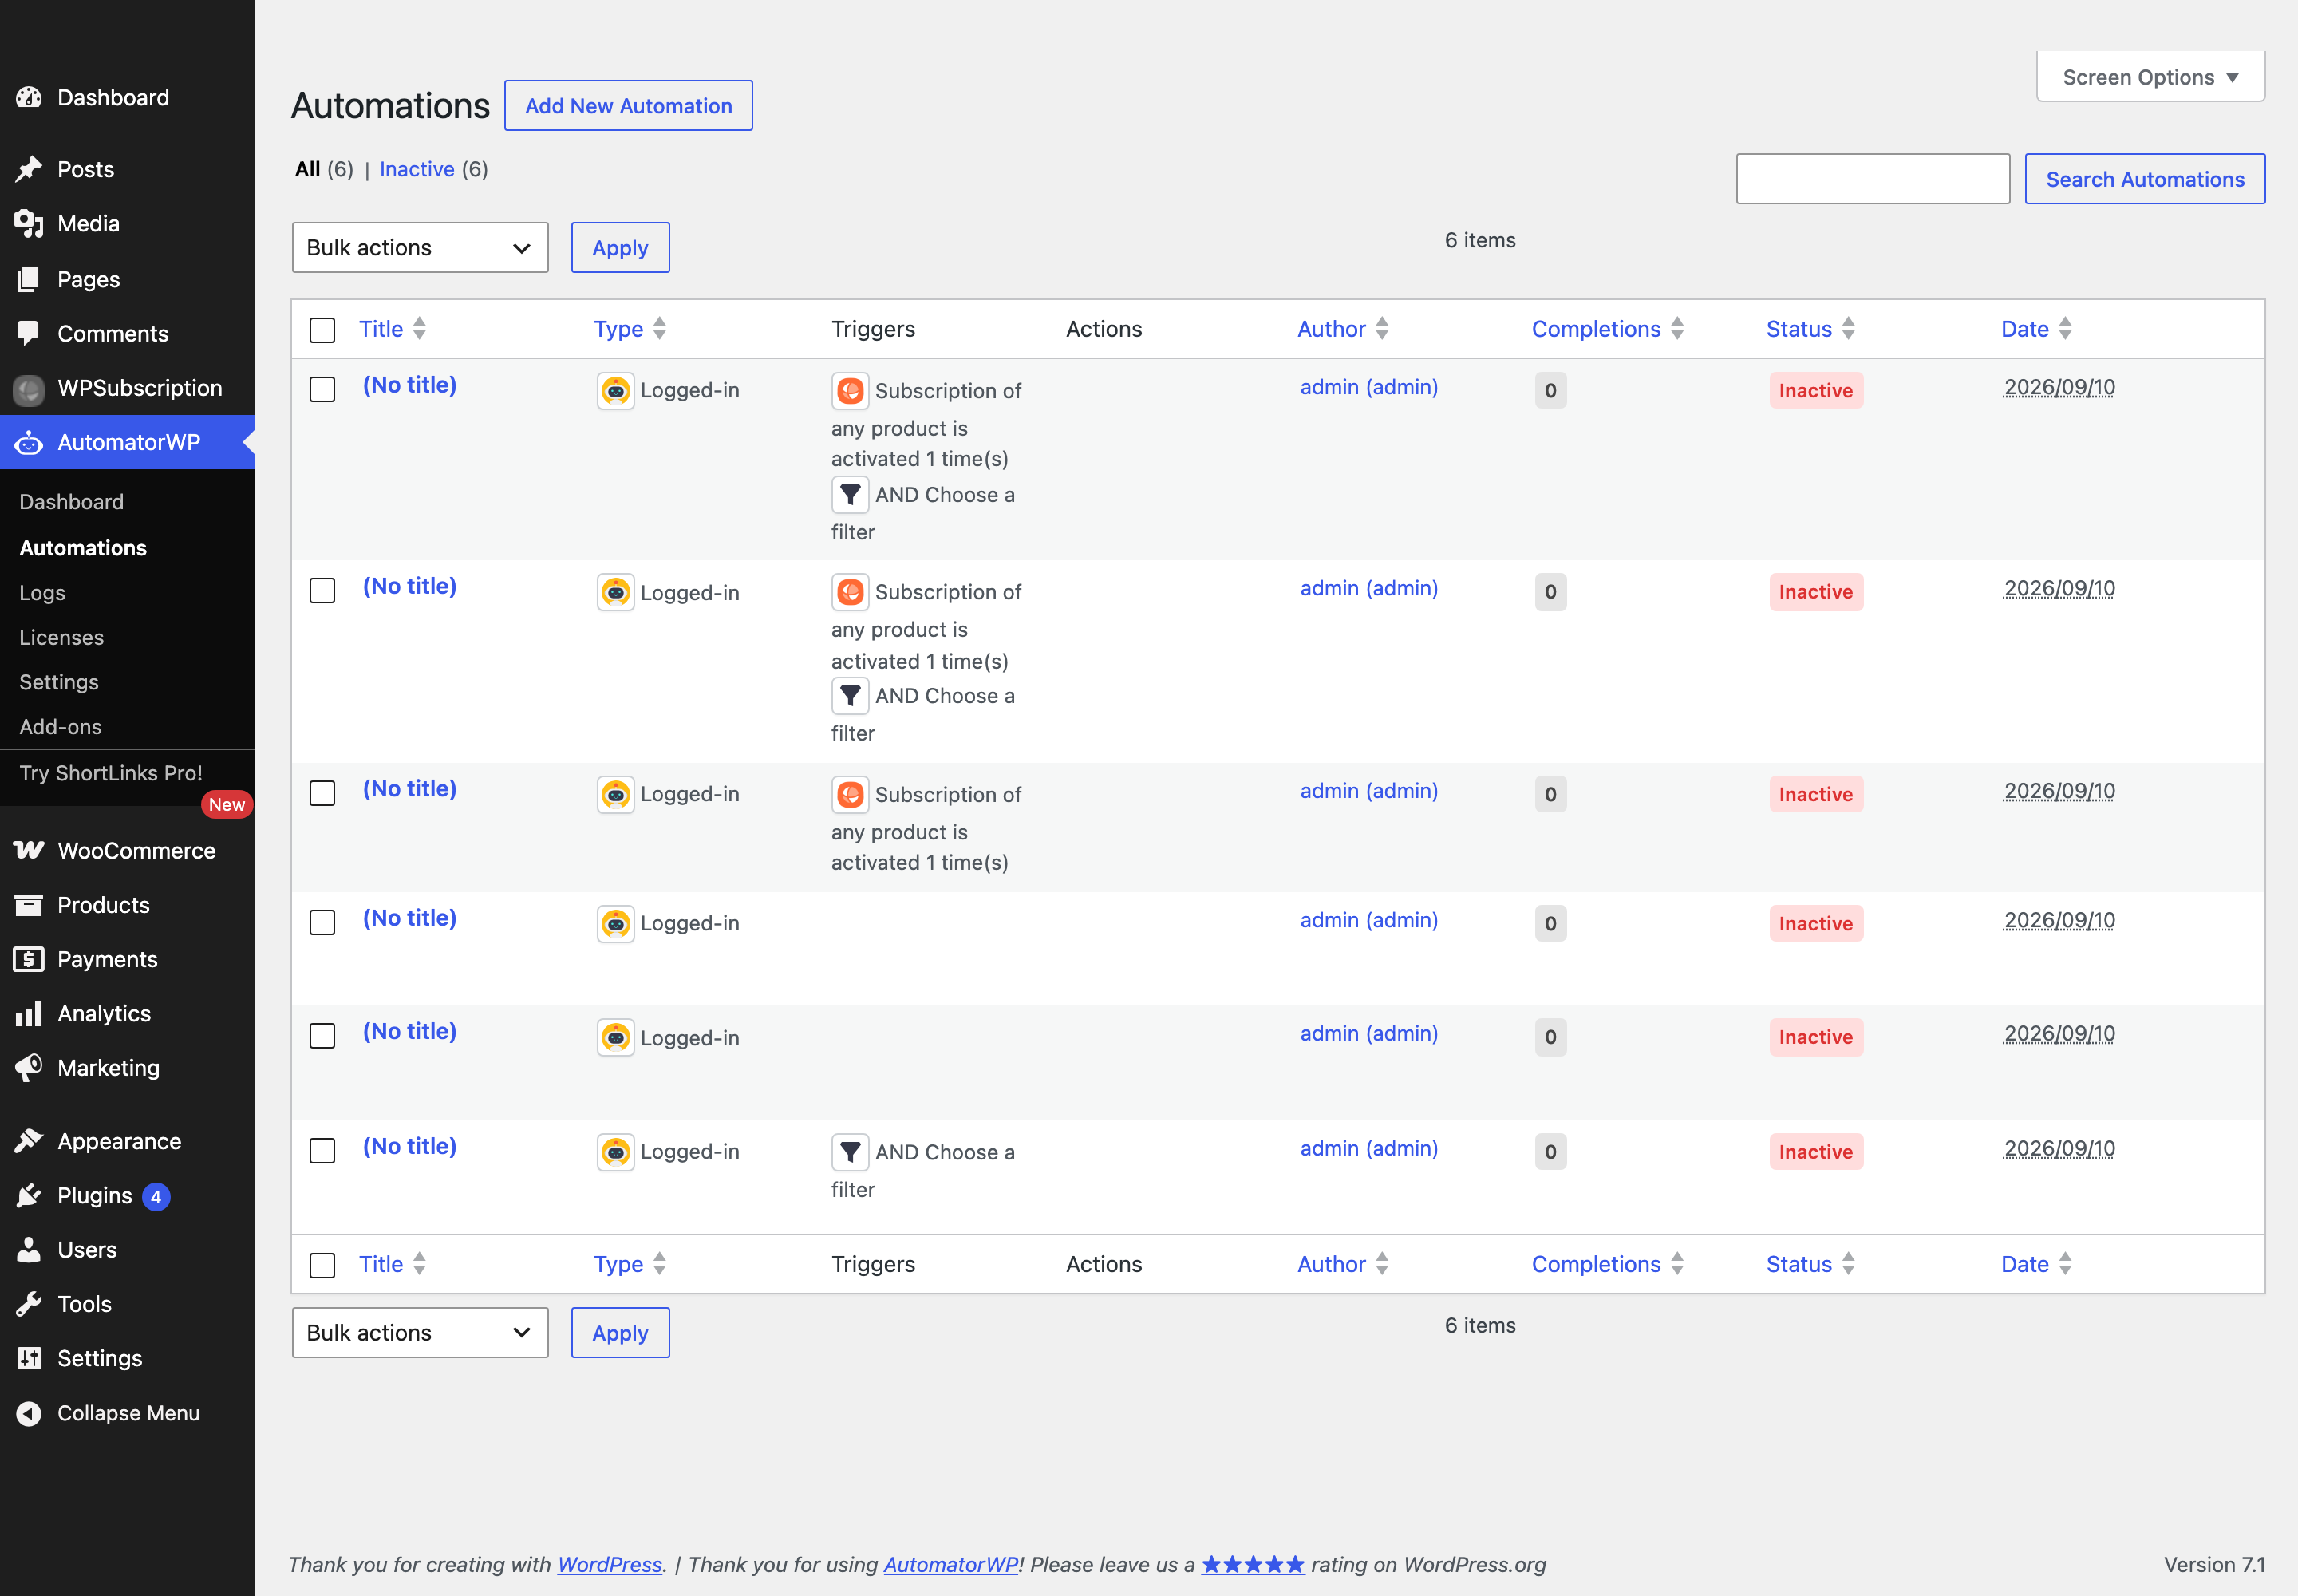Click the Comments bubble icon

(29, 333)
